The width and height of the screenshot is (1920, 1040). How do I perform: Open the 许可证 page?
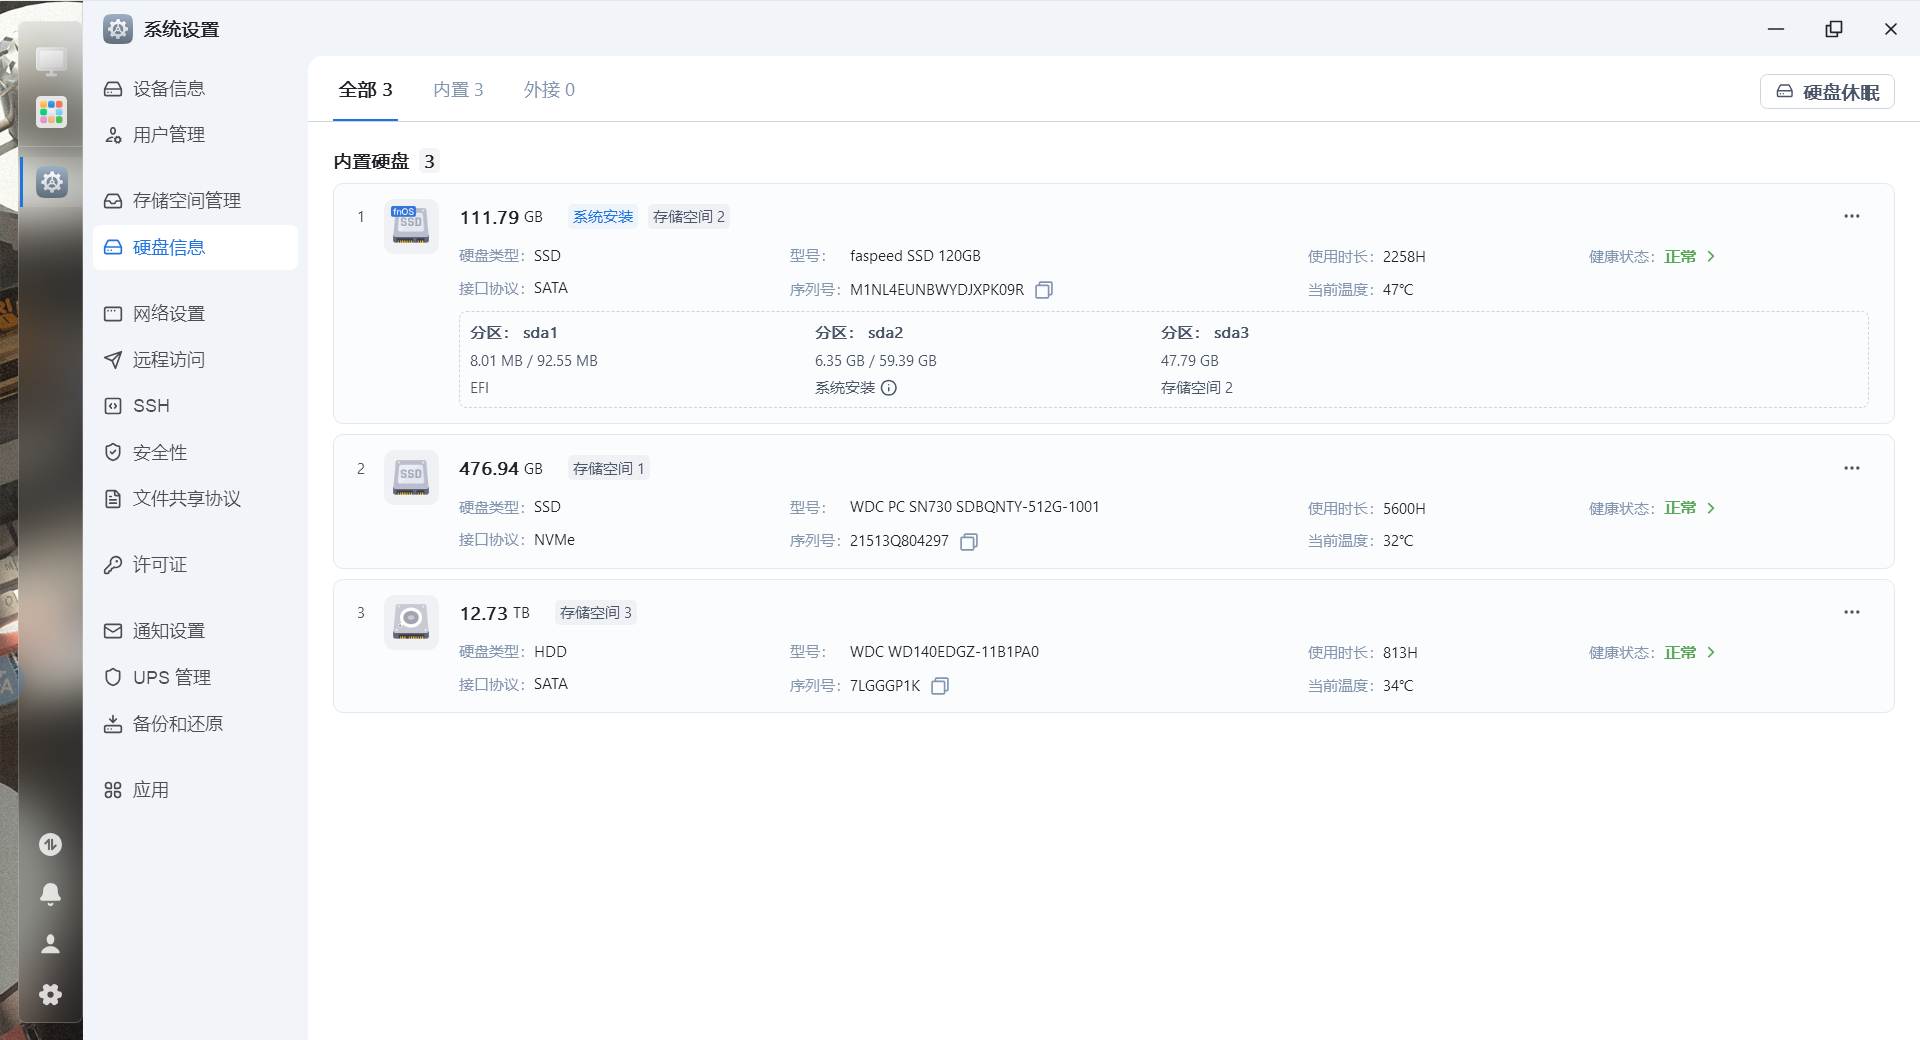[195, 565]
